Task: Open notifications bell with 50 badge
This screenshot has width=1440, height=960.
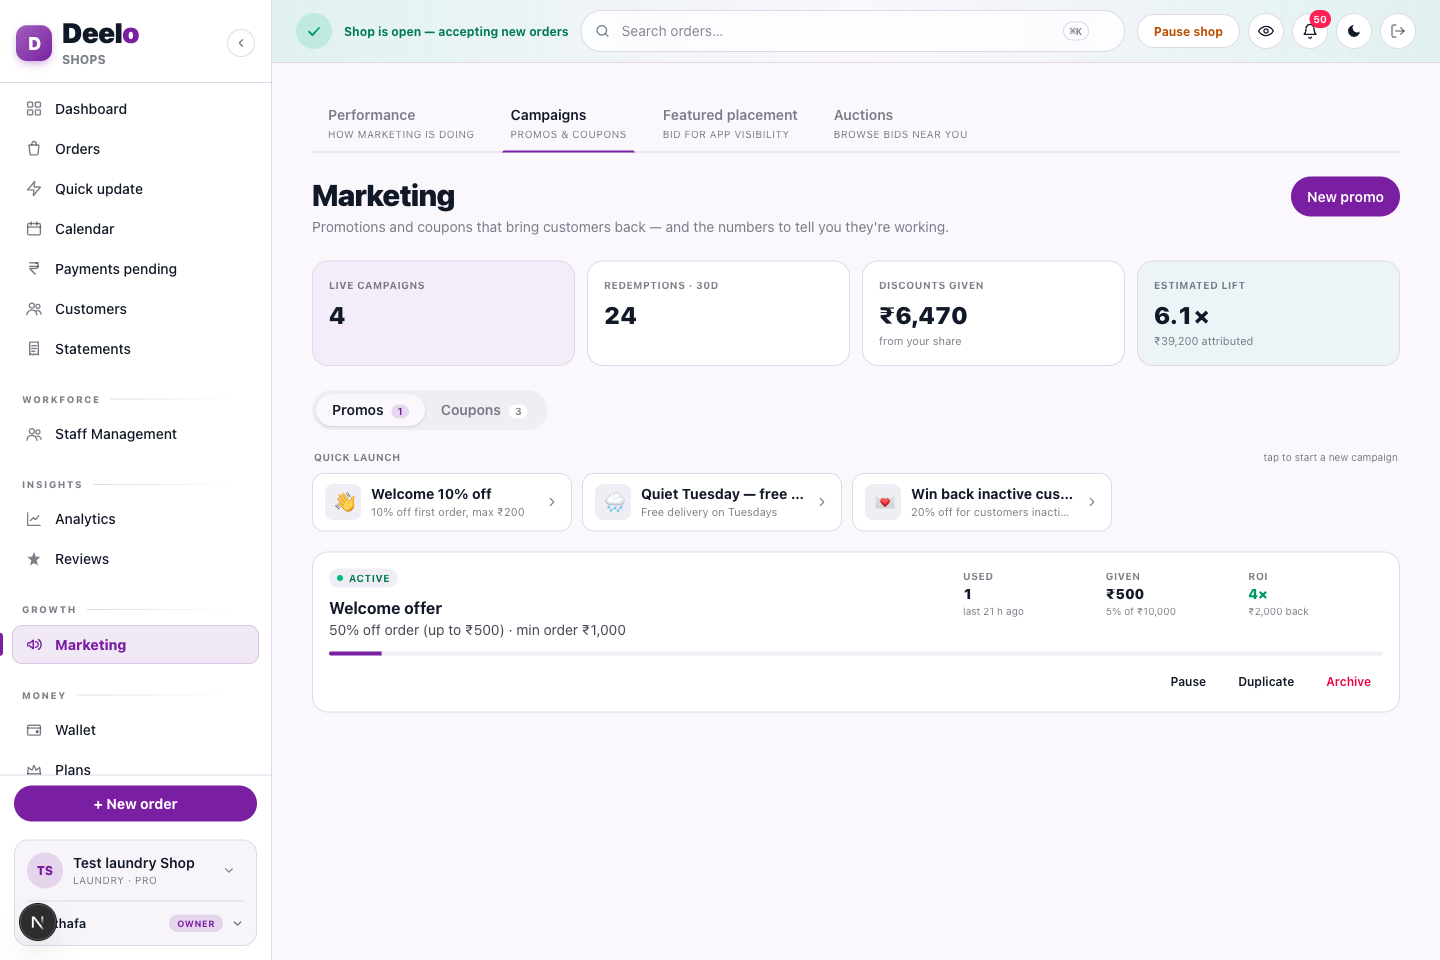Action: point(1310,31)
